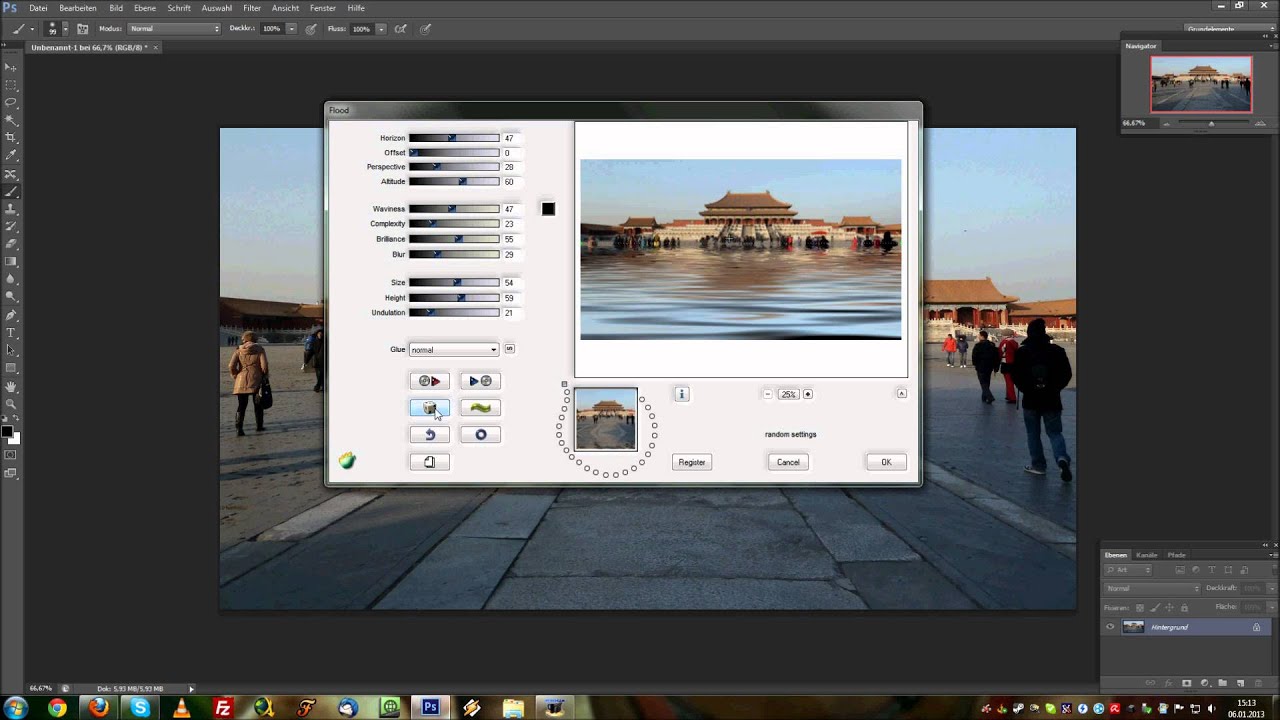Click the circle reset button in Flood
The width and height of the screenshot is (1280, 720).
point(480,435)
